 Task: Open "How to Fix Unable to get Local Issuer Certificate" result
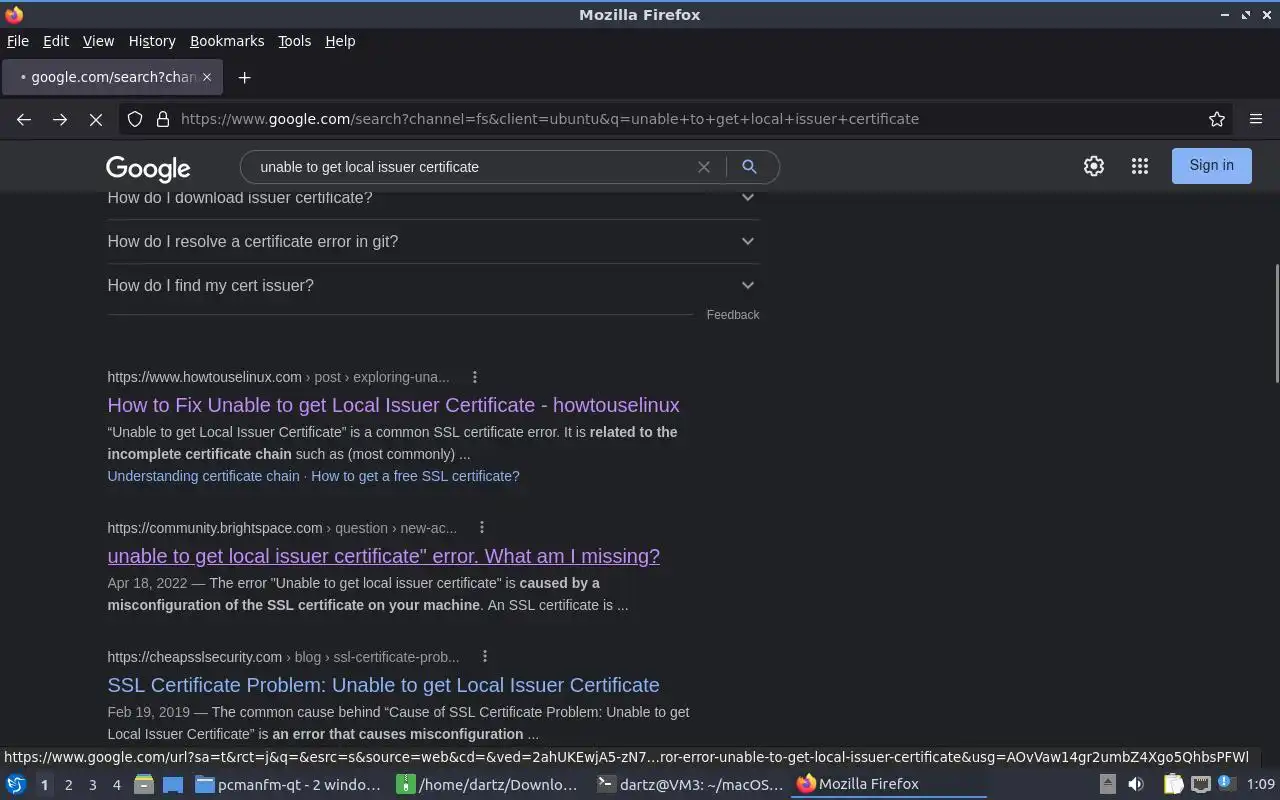point(393,405)
